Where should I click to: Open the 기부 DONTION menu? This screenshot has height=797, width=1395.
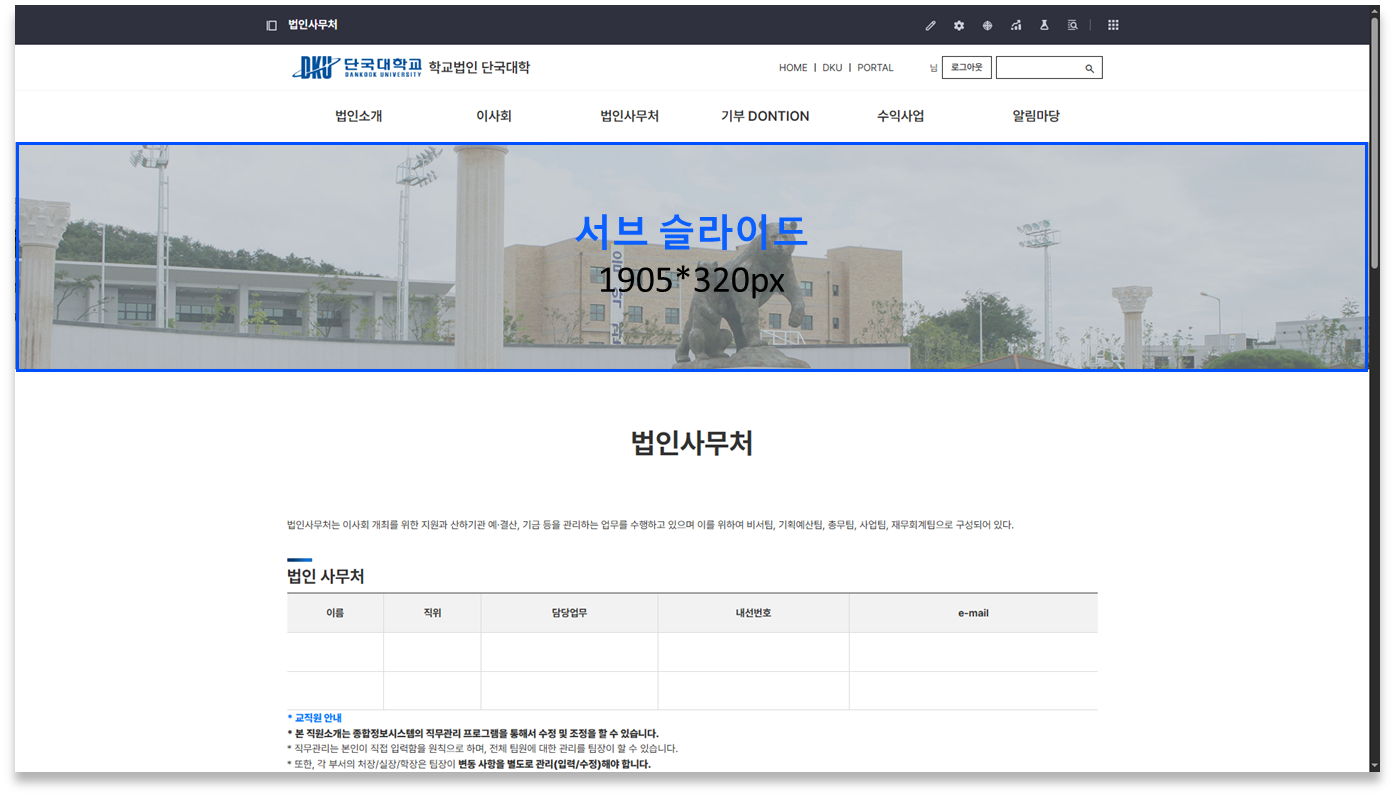(x=765, y=116)
